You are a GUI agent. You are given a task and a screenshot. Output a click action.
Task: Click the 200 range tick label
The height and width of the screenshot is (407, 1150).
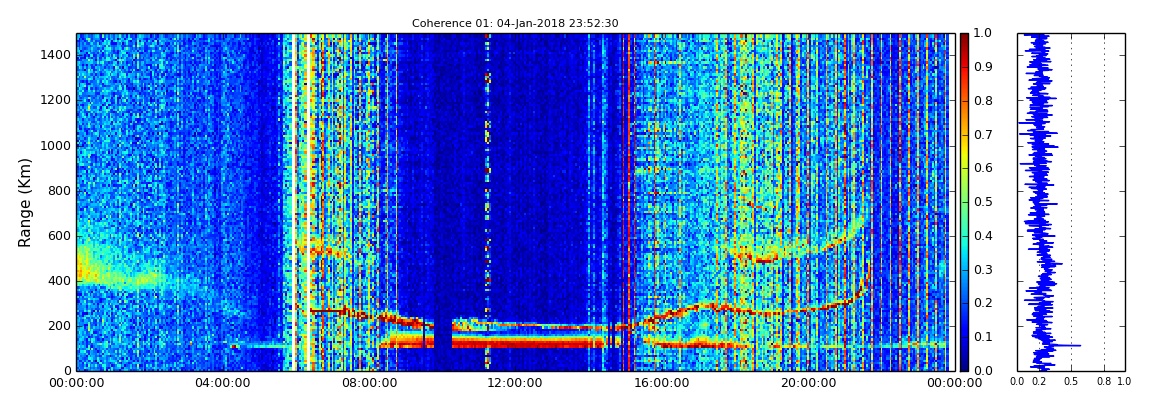point(60,326)
